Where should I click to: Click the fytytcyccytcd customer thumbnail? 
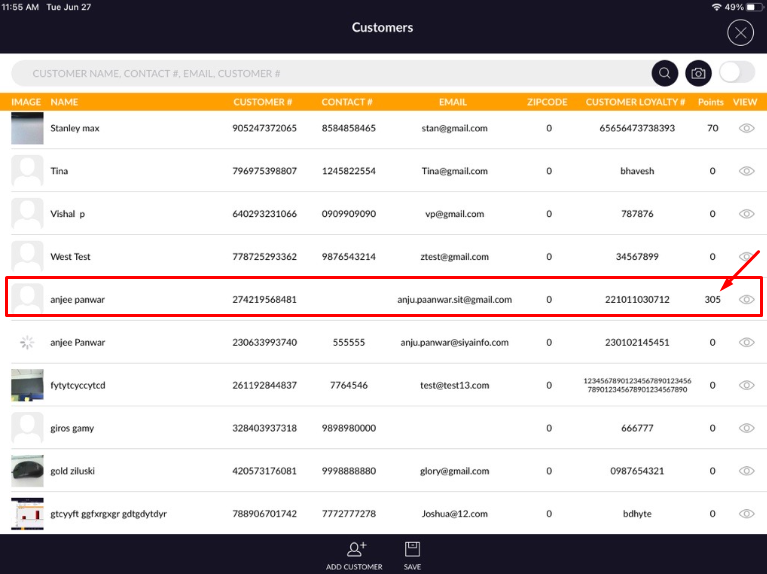tap(27, 385)
